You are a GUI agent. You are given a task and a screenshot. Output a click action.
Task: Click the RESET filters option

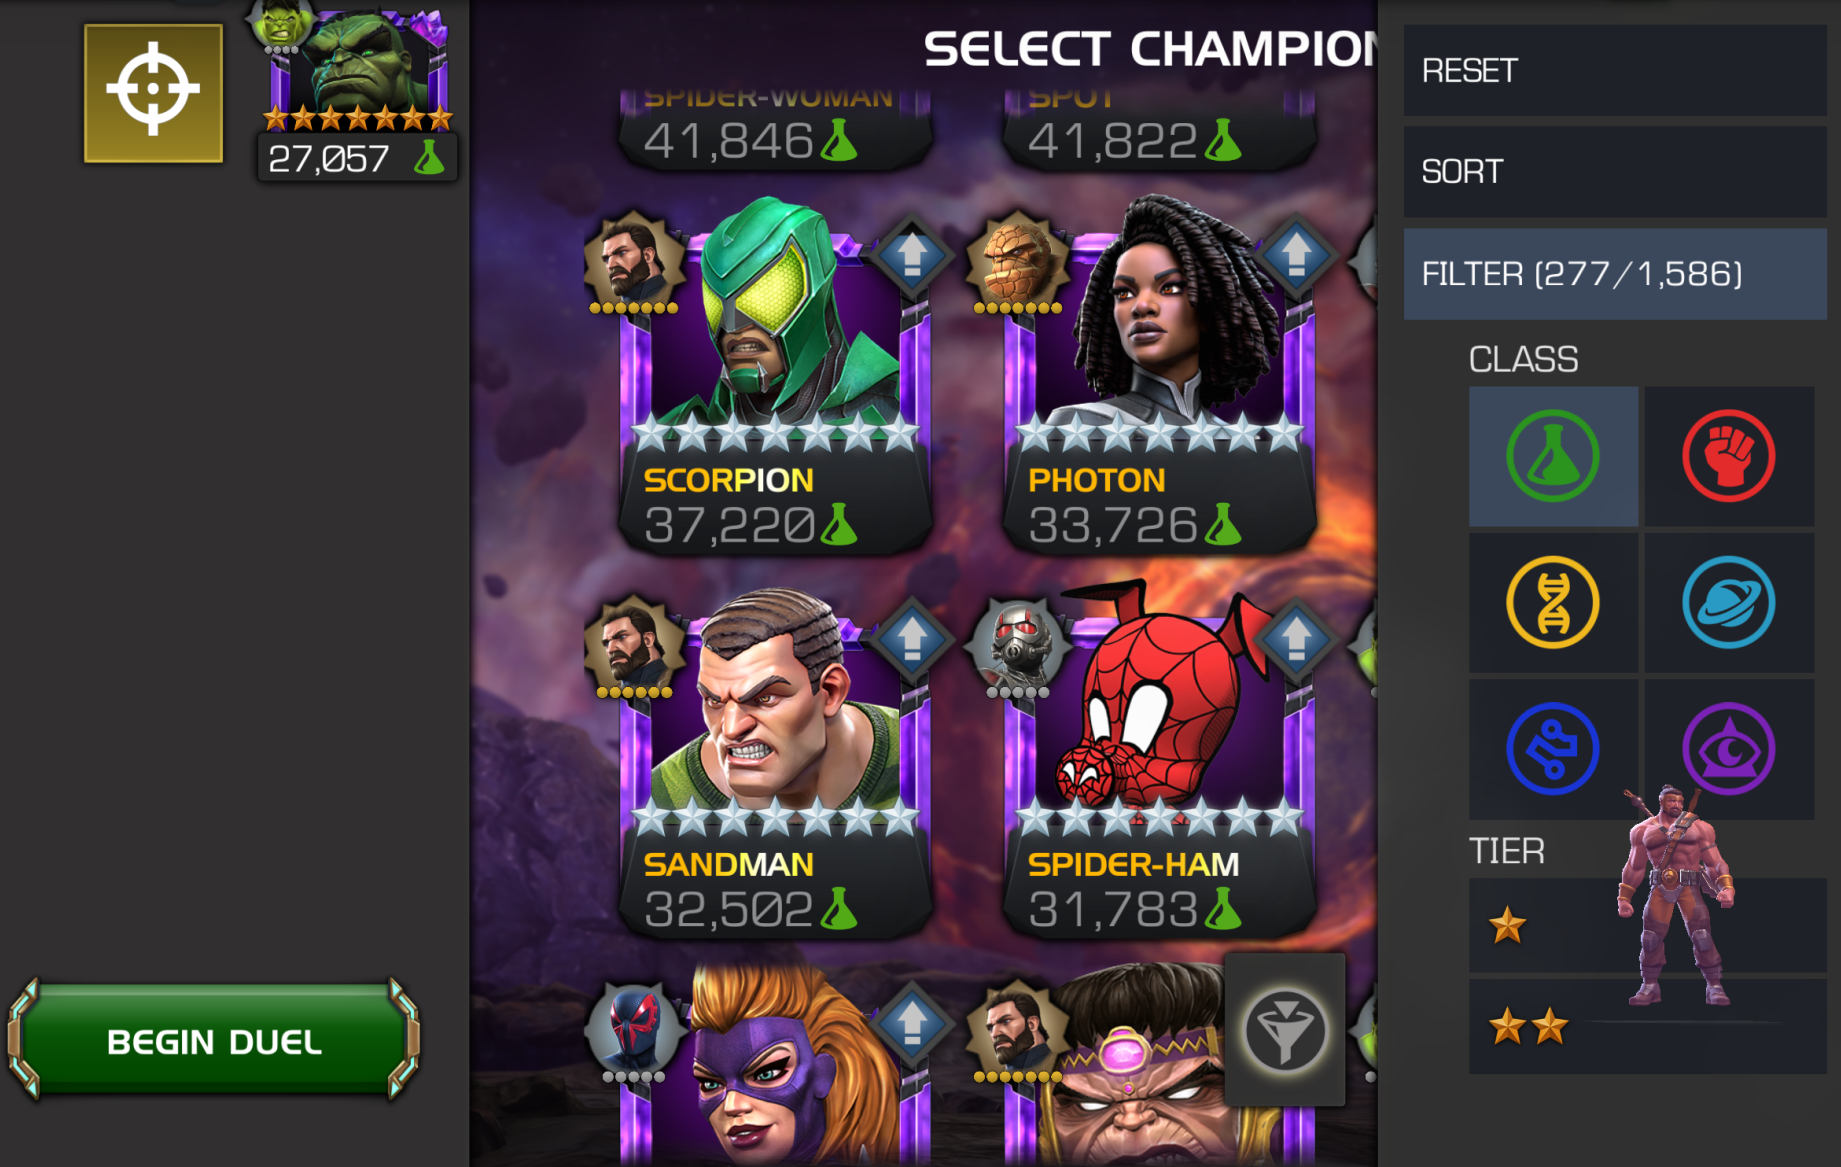pos(1615,70)
